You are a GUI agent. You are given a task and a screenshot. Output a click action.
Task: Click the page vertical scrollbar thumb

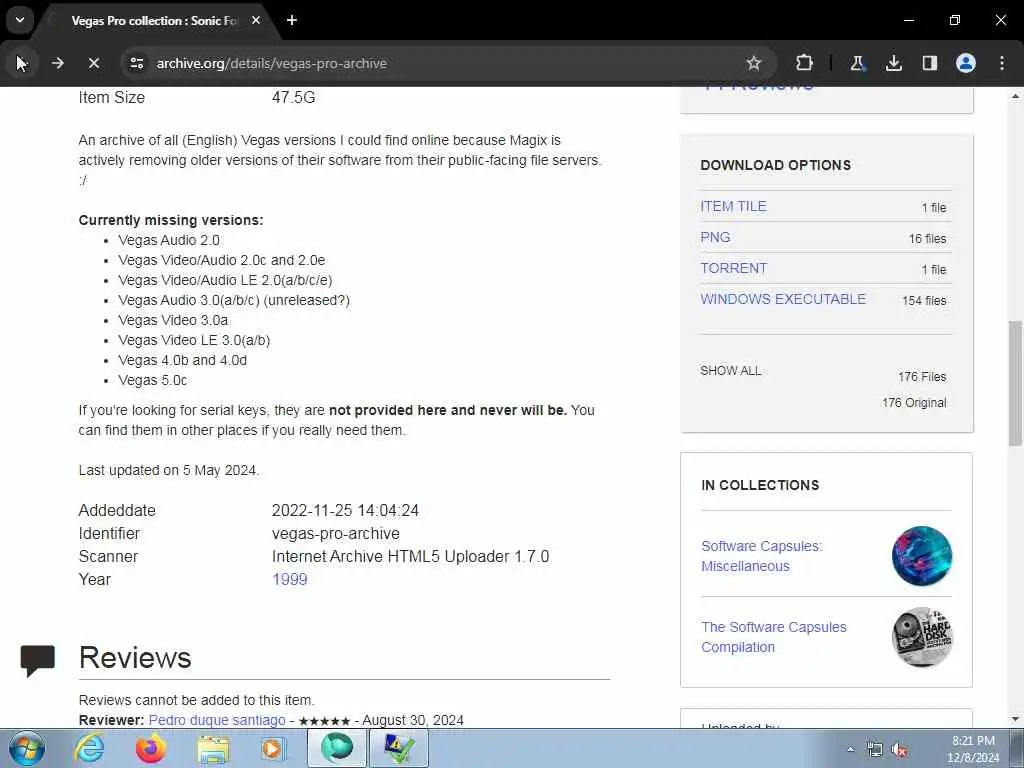click(x=1015, y=382)
